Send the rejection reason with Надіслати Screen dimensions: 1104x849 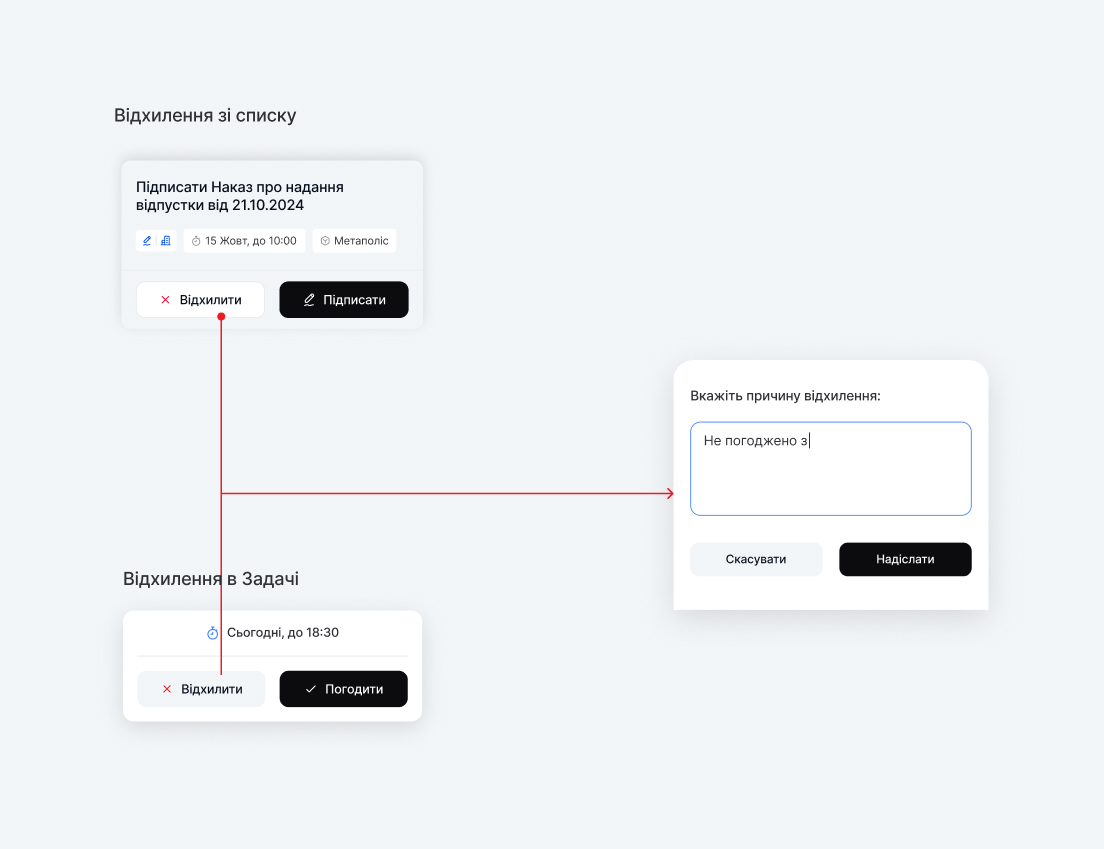click(905, 559)
